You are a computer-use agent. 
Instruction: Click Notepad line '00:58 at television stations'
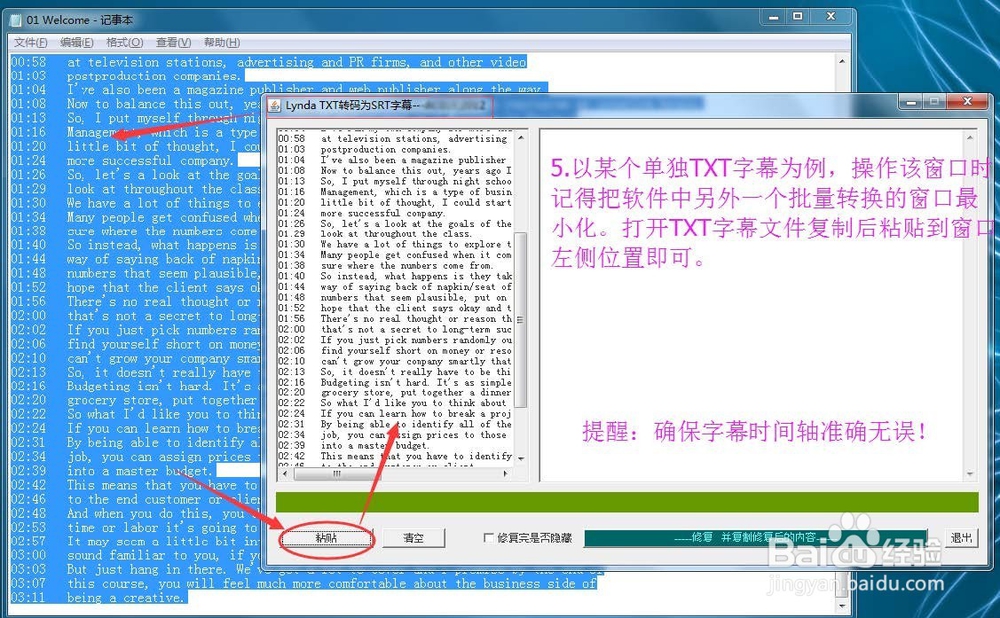point(268,62)
